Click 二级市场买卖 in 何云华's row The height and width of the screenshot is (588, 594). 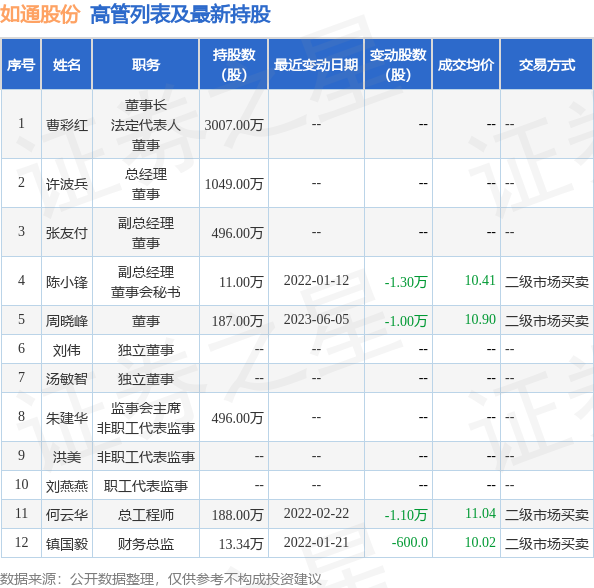[x=547, y=514]
